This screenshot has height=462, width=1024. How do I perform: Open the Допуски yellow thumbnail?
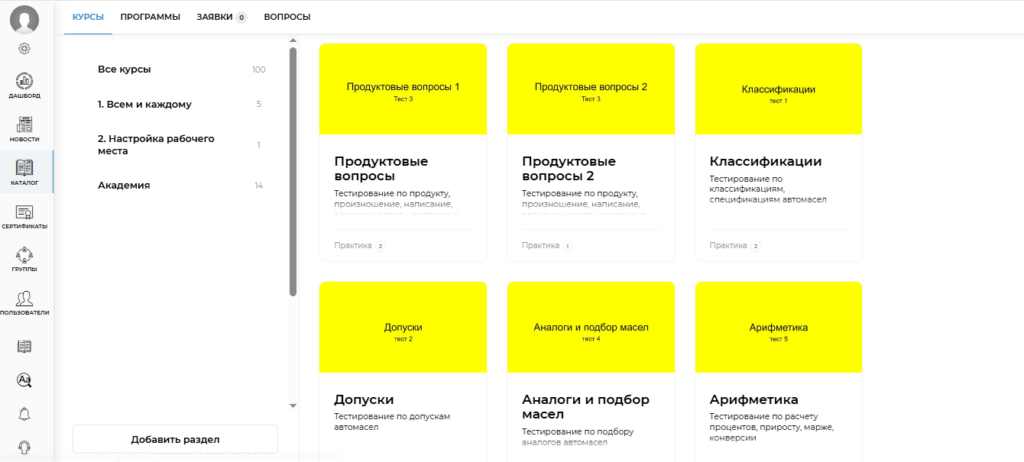403,327
